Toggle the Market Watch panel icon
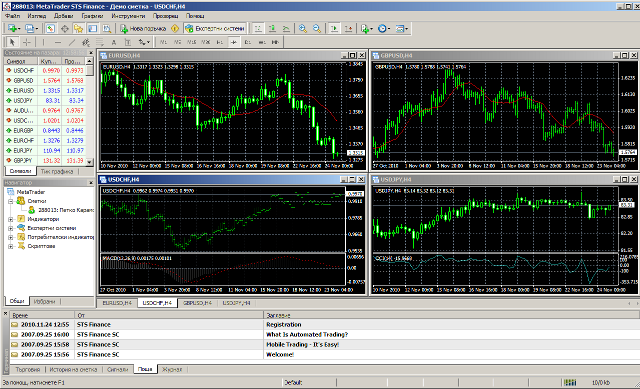Viewport: 640px width, 389px height. [x=50, y=29]
